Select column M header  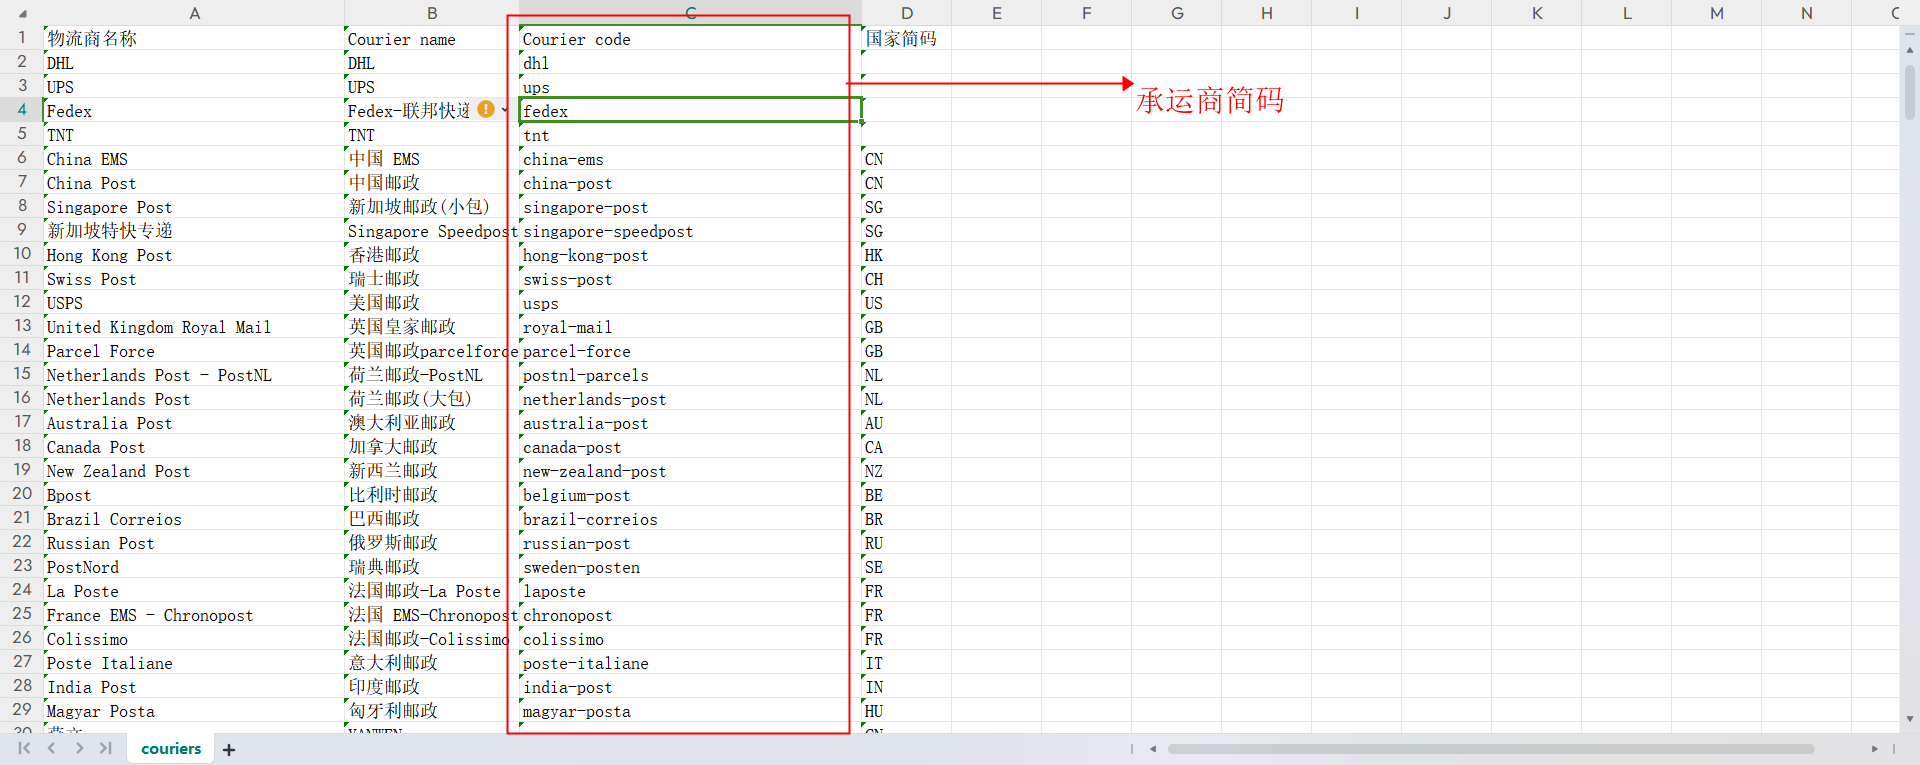(x=1716, y=13)
